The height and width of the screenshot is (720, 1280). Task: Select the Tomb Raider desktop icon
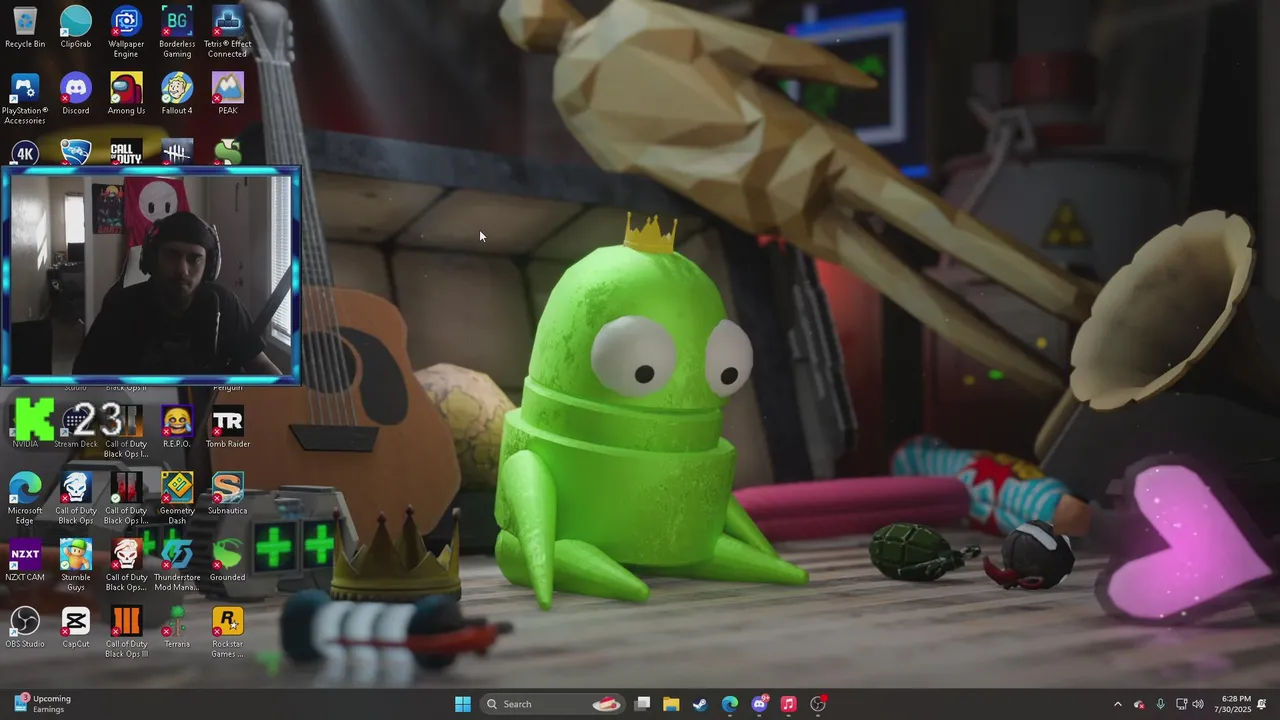[227, 427]
